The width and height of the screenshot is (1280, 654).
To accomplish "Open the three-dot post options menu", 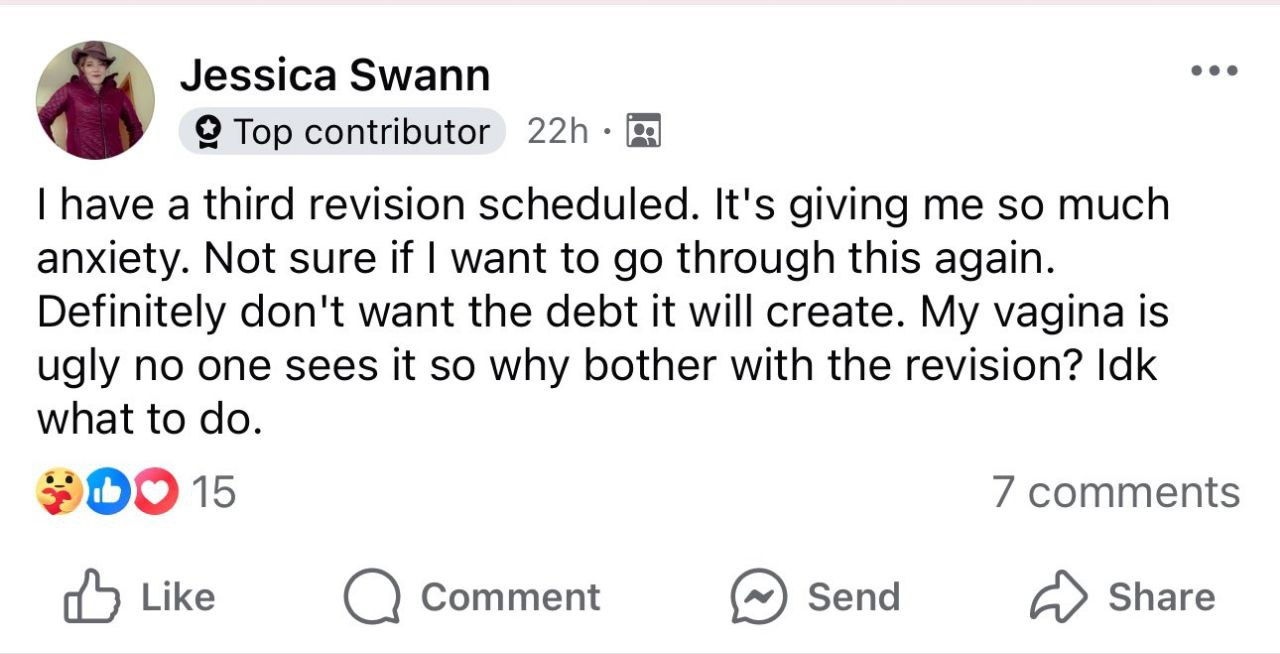I will point(1214,71).
